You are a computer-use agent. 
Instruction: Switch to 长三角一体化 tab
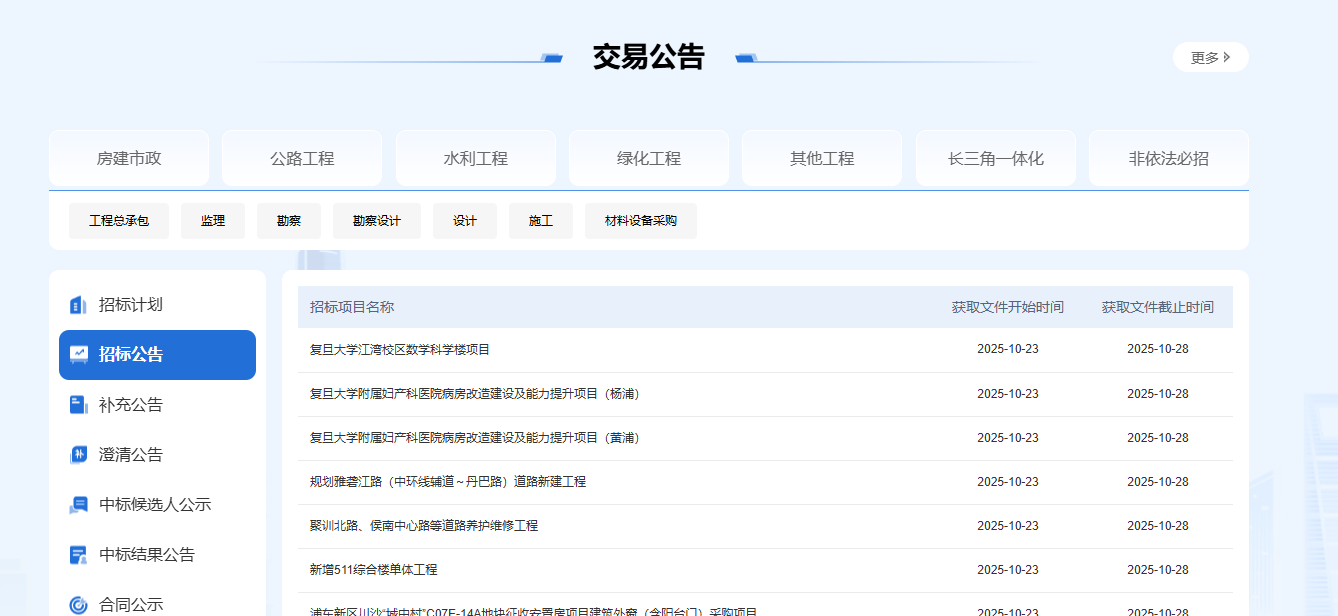(x=995, y=158)
